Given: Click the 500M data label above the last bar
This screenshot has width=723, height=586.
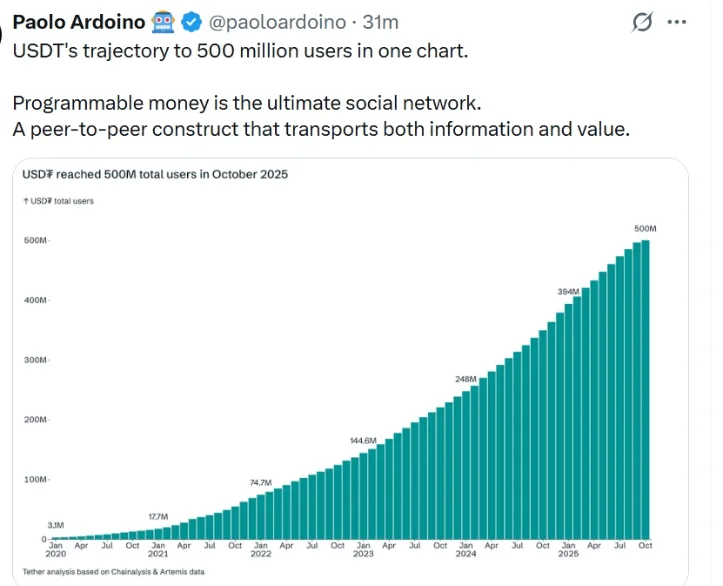Looking at the screenshot, I should tap(645, 229).
